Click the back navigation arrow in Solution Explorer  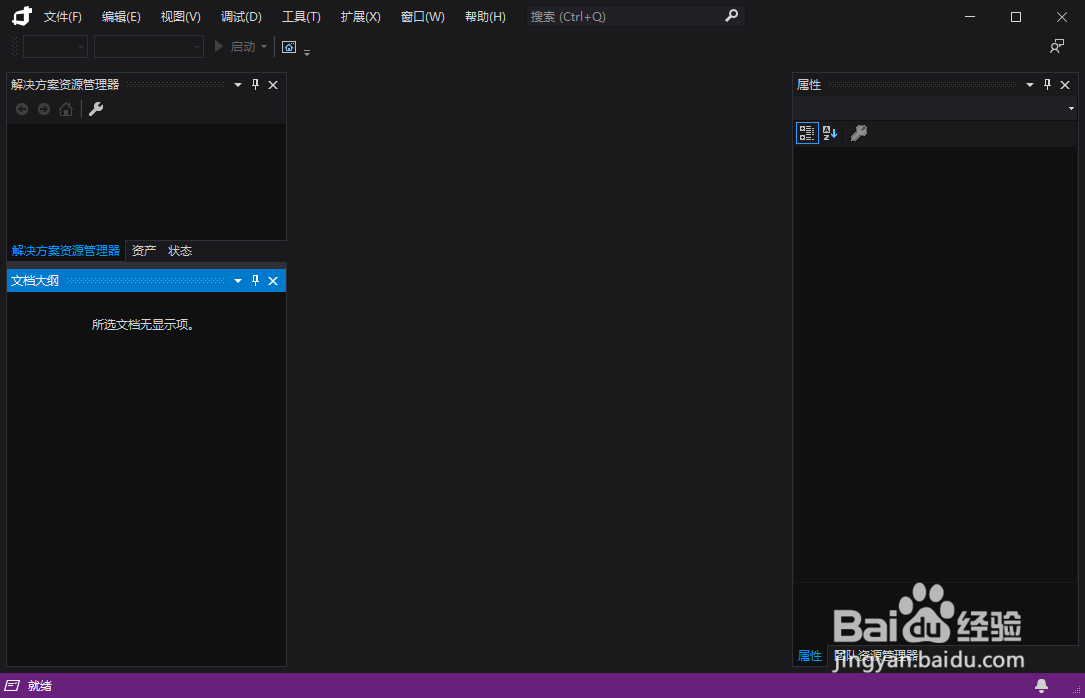[x=21, y=109]
